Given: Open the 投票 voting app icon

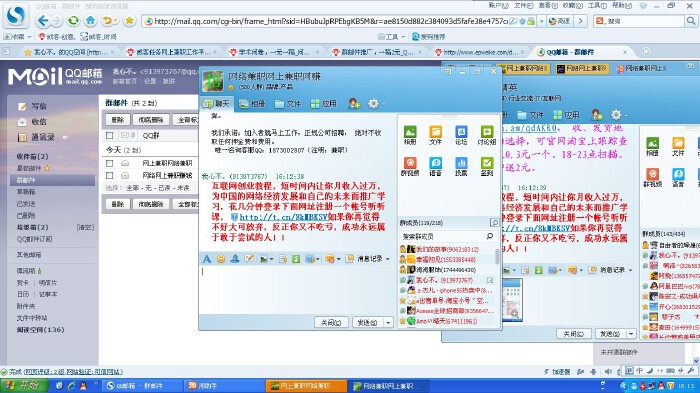Looking at the screenshot, I should [461, 166].
